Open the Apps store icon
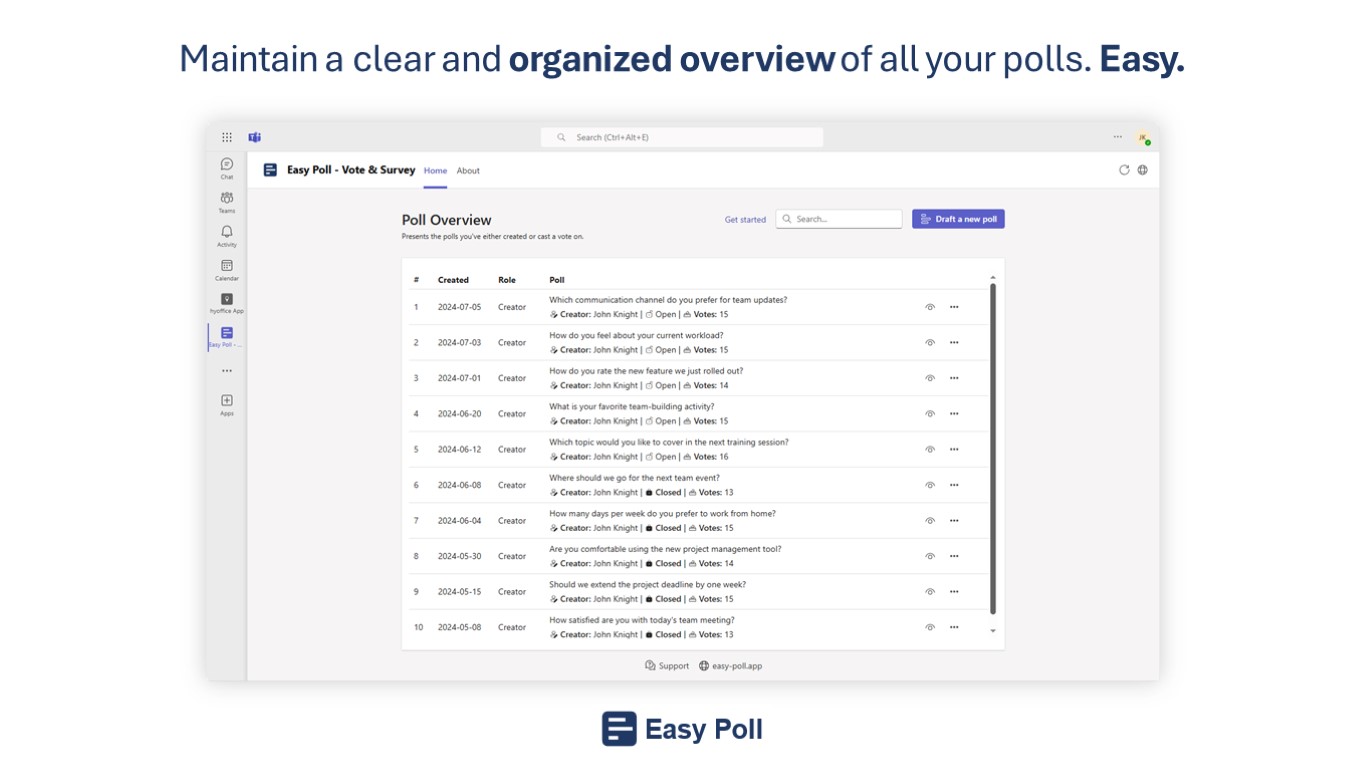The width and height of the screenshot is (1366, 768). 227,402
